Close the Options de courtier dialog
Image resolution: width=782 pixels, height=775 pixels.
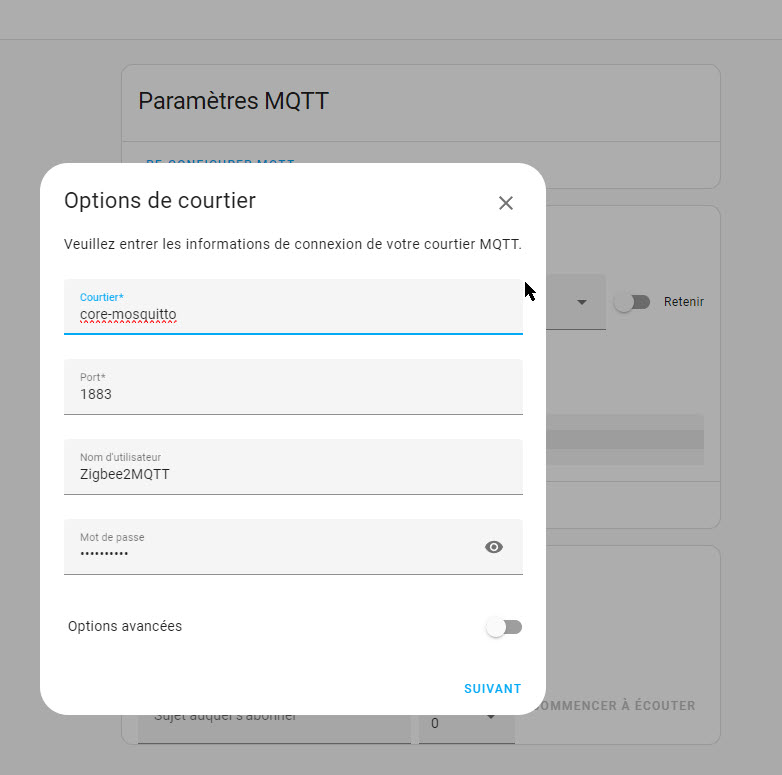(x=506, y=203)
